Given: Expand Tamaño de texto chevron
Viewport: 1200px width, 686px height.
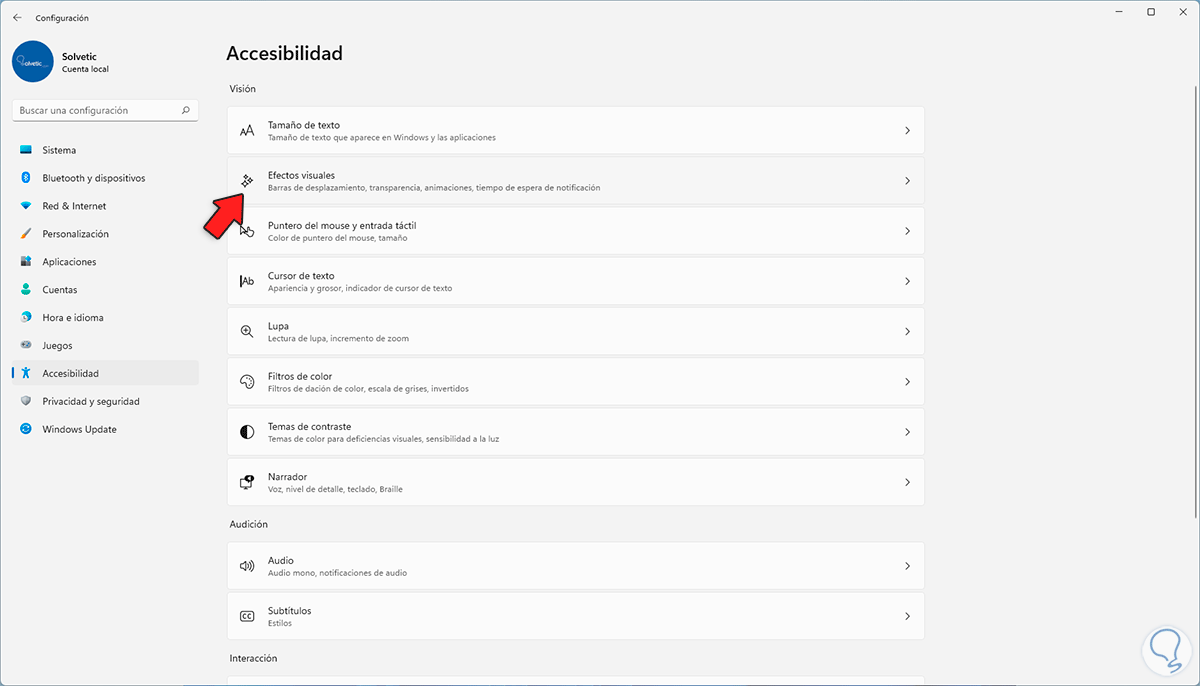Looking at the screenshot, I should click(907, 131).
